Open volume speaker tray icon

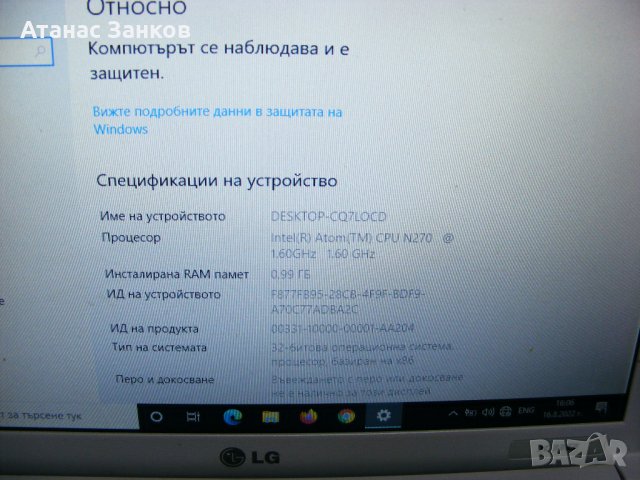click(x=488, y=412)
